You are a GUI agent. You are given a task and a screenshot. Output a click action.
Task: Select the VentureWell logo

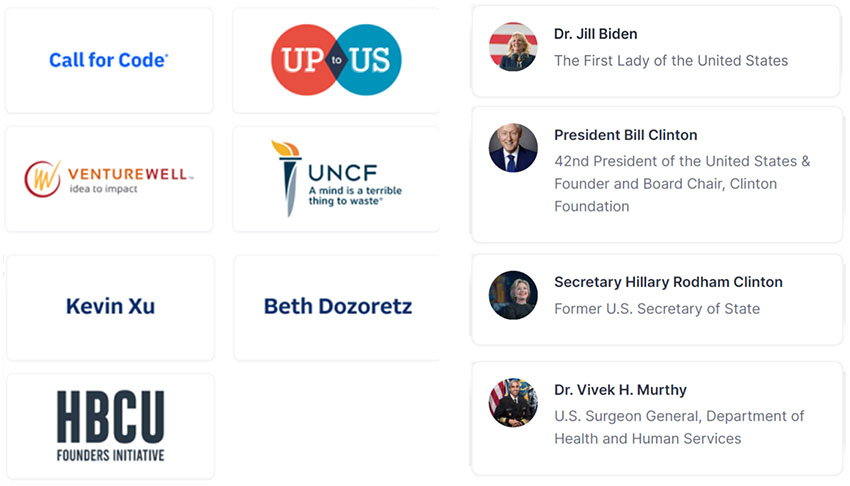click(x=108, y=178)
